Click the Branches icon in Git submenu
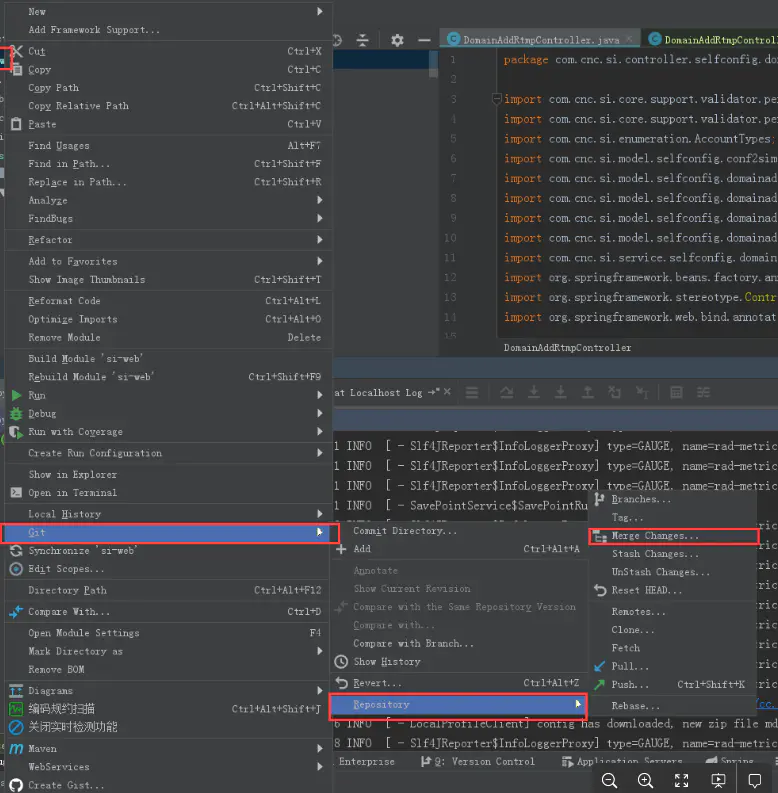Screen dimensions: 778x793 pyautogui.click(x=600, y=499)
